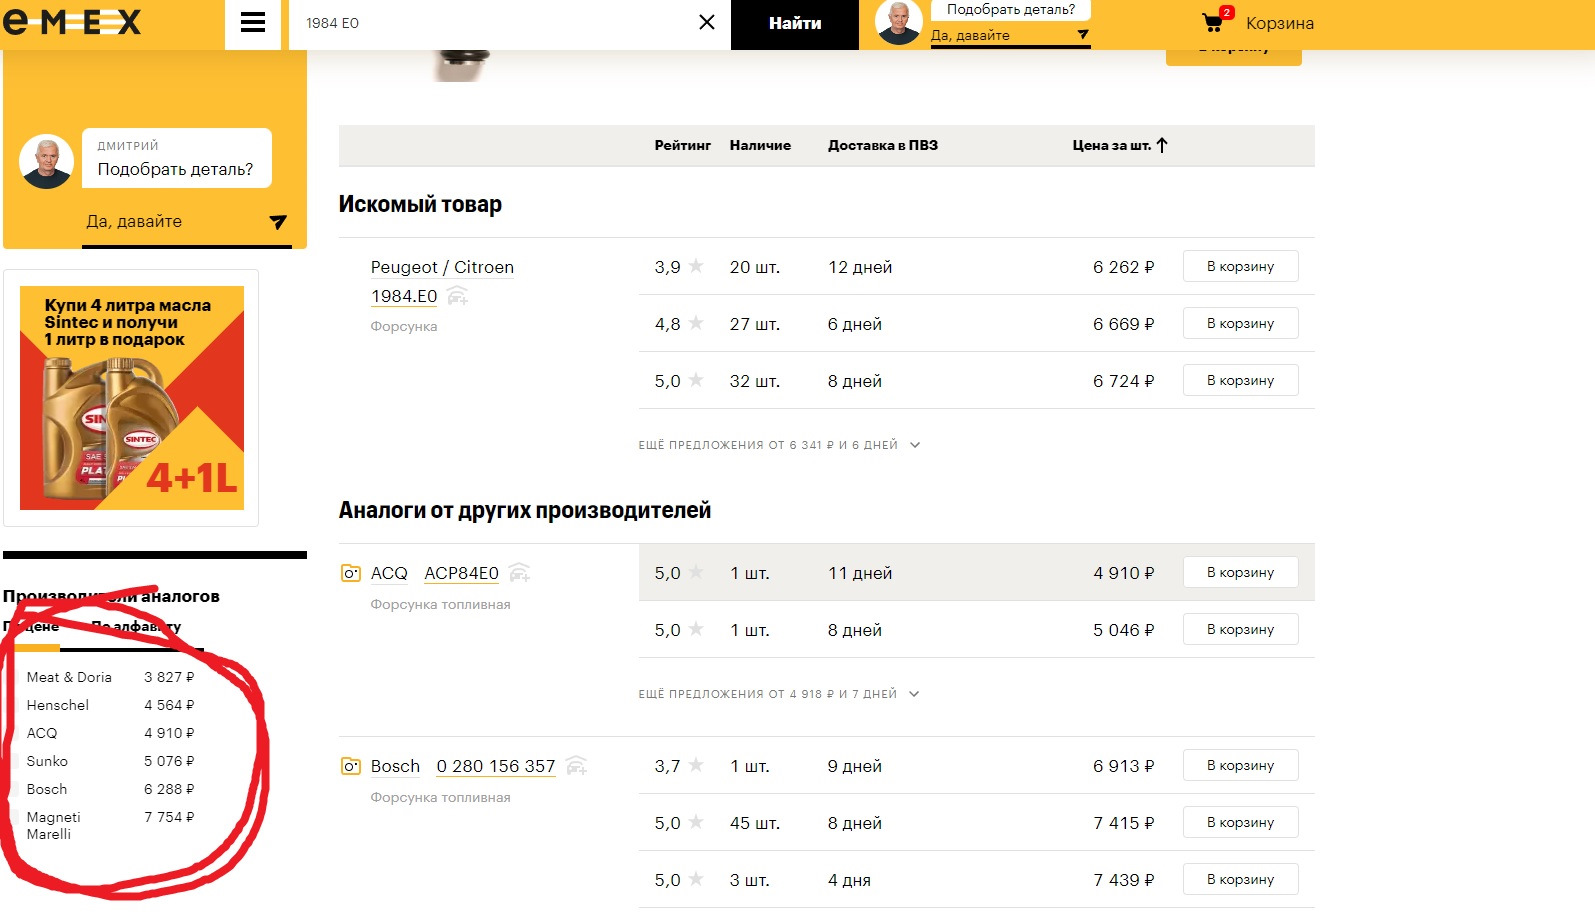Screen dimensions: 1595x921
Task: Sort by the 'Рейтинг' column header
Action: [x=683, y=145]
